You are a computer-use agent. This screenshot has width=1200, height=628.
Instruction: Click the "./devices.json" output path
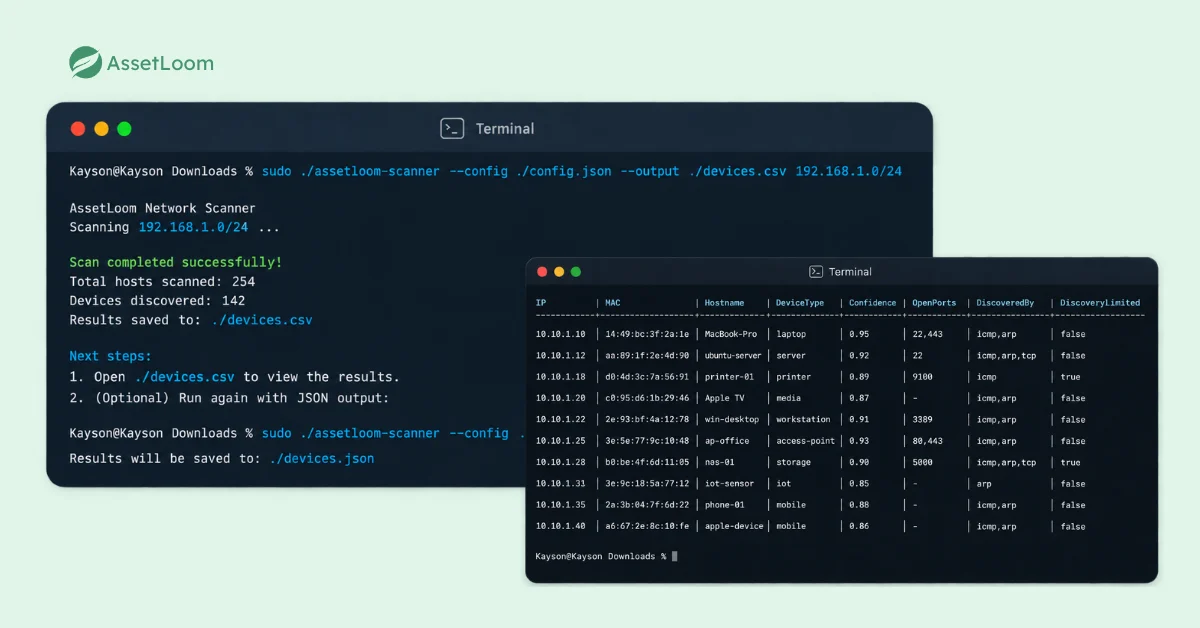pos(322,458)
